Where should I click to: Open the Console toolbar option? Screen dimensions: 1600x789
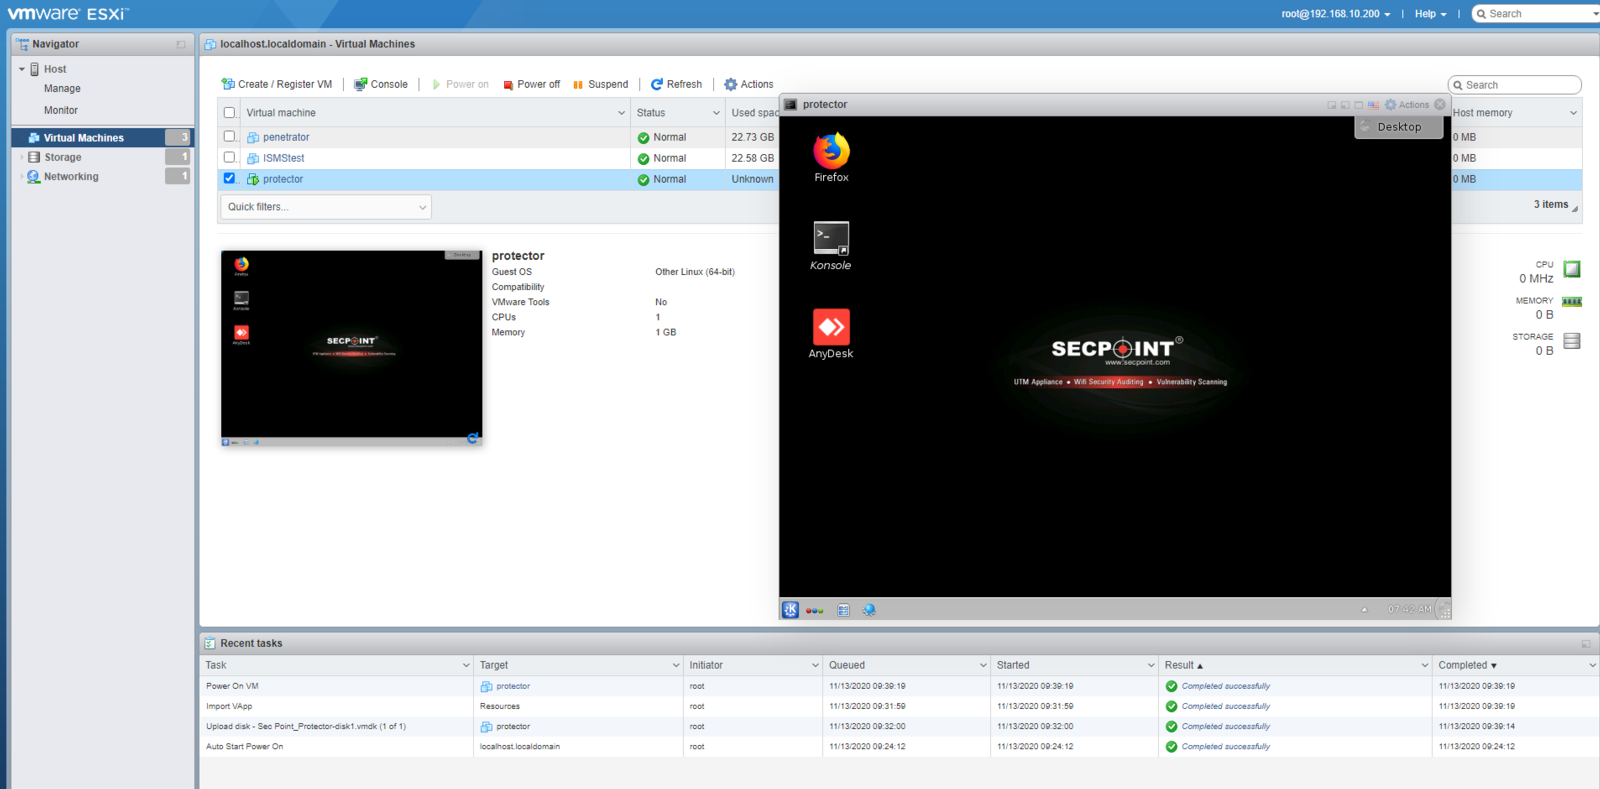tap(381, 85)
